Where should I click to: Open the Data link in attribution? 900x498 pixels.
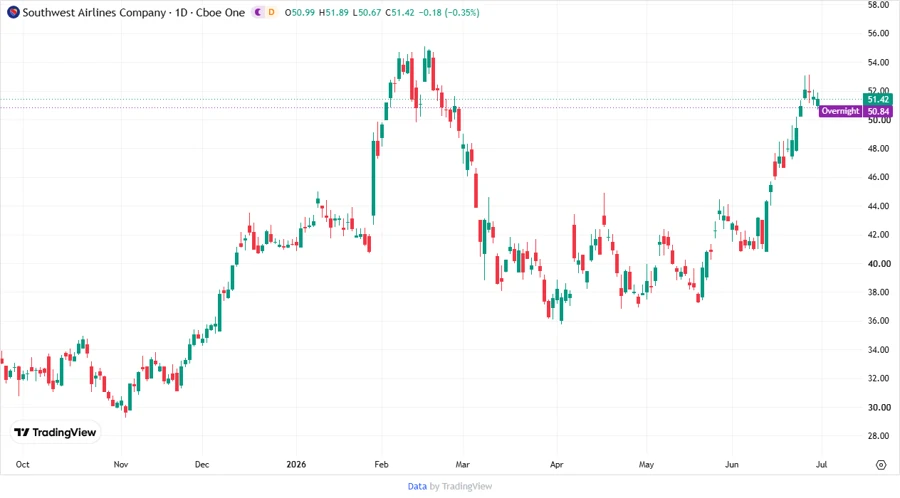(417, 487)
